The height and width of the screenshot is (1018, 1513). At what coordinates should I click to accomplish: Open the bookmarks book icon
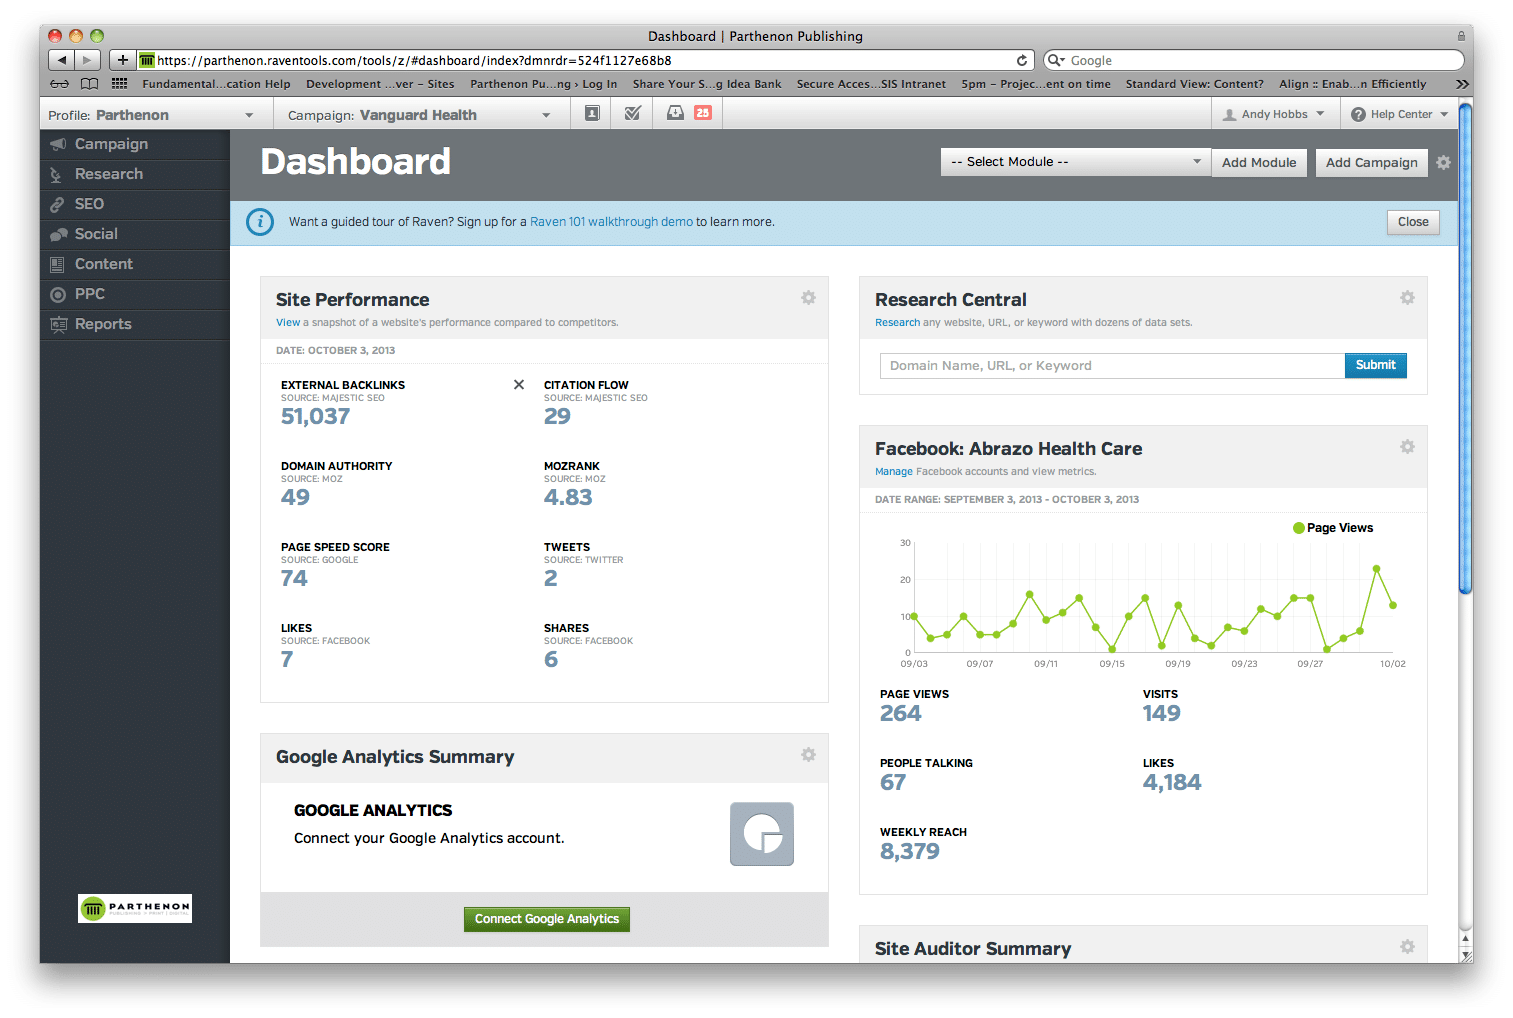[90, 84]
